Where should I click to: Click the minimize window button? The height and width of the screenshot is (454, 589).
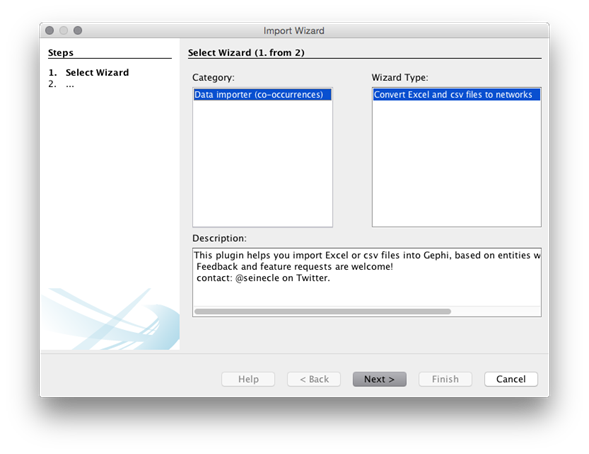click(x=63, y=30)
